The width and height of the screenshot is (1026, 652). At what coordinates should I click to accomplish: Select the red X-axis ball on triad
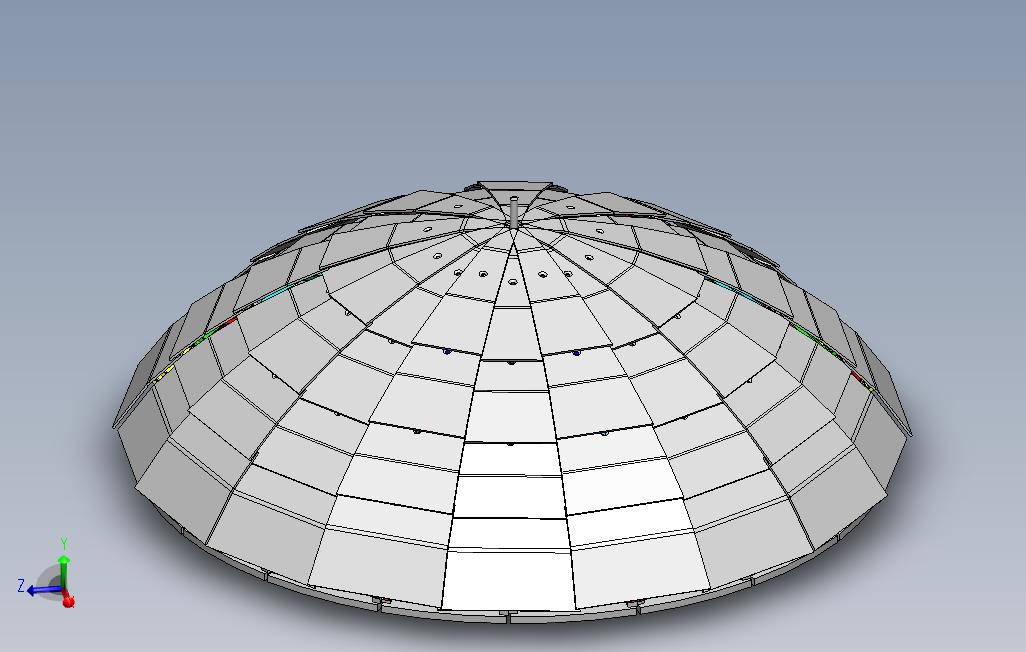point(69,600)
